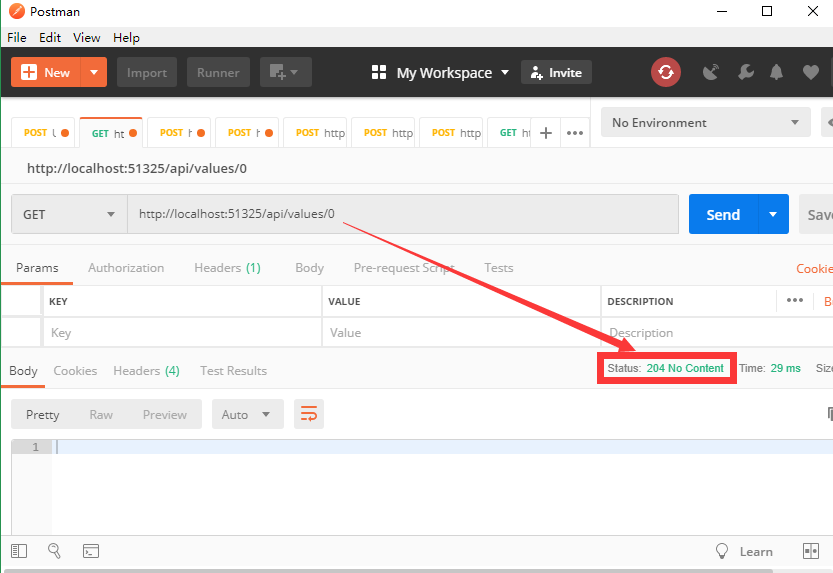Toggle the sidebar icon in status bar
This screenshot has height=573, width=833.
tap(19, 551)
